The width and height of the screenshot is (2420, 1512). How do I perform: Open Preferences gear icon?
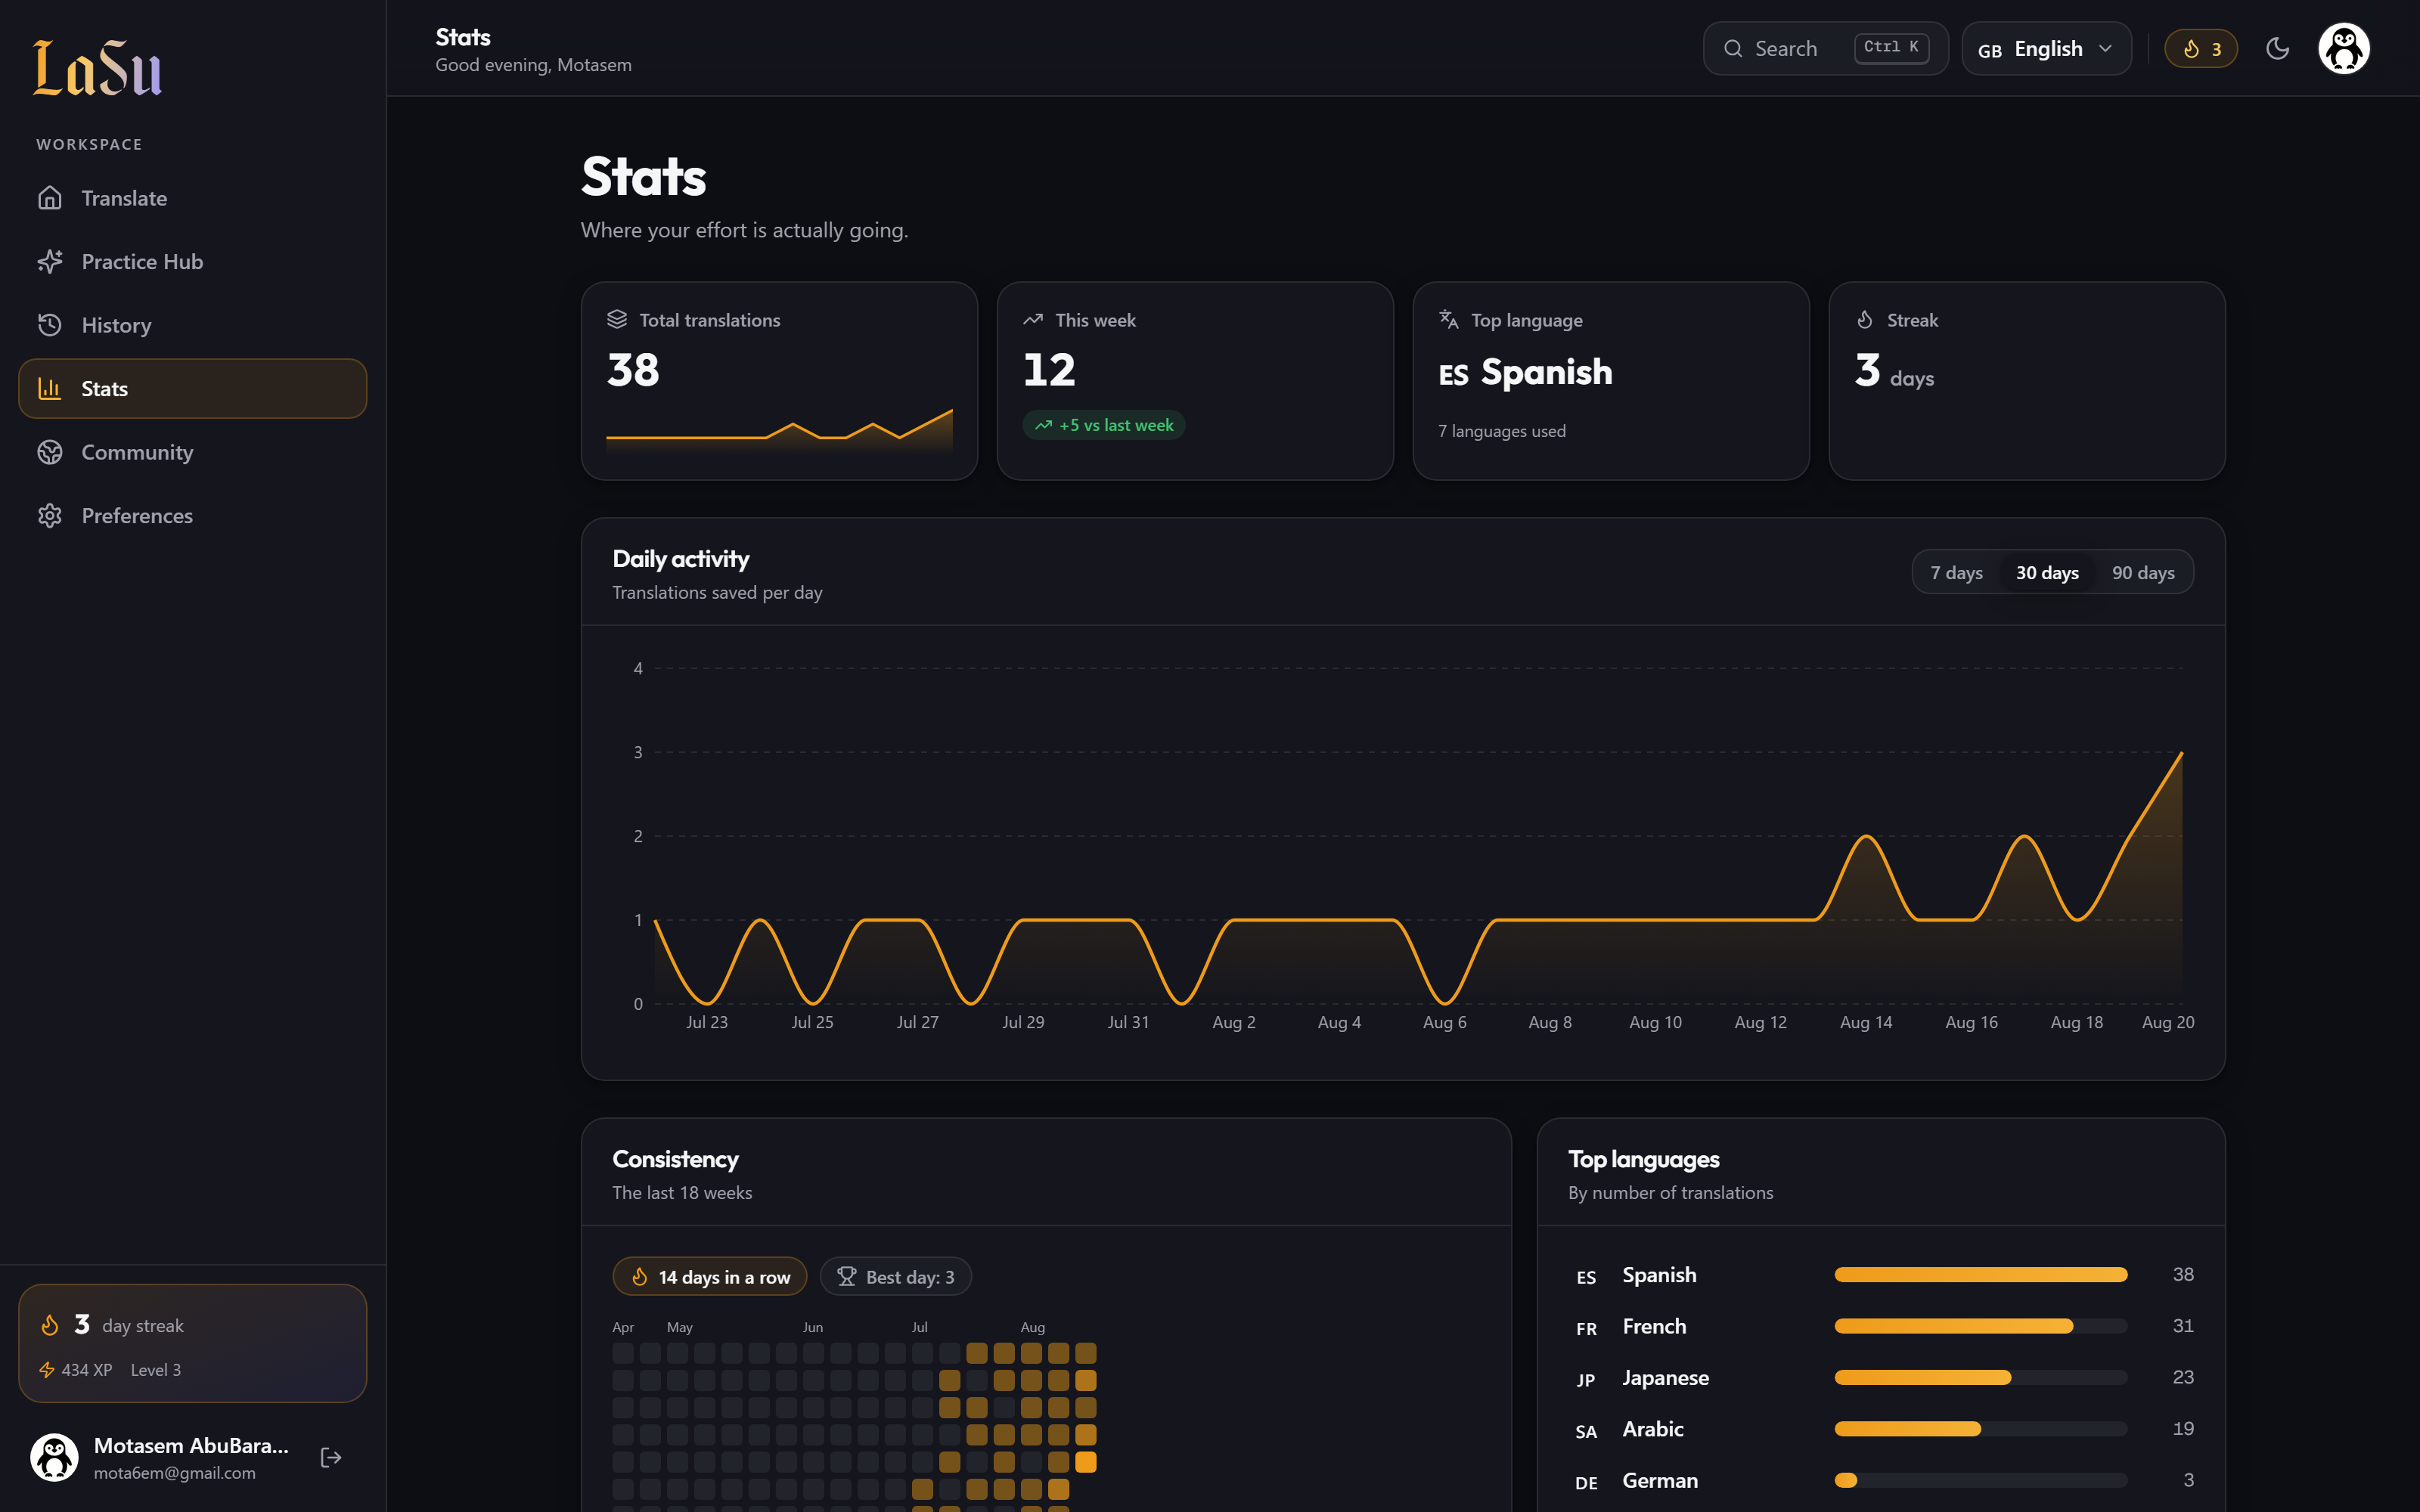tap(50, 516)
